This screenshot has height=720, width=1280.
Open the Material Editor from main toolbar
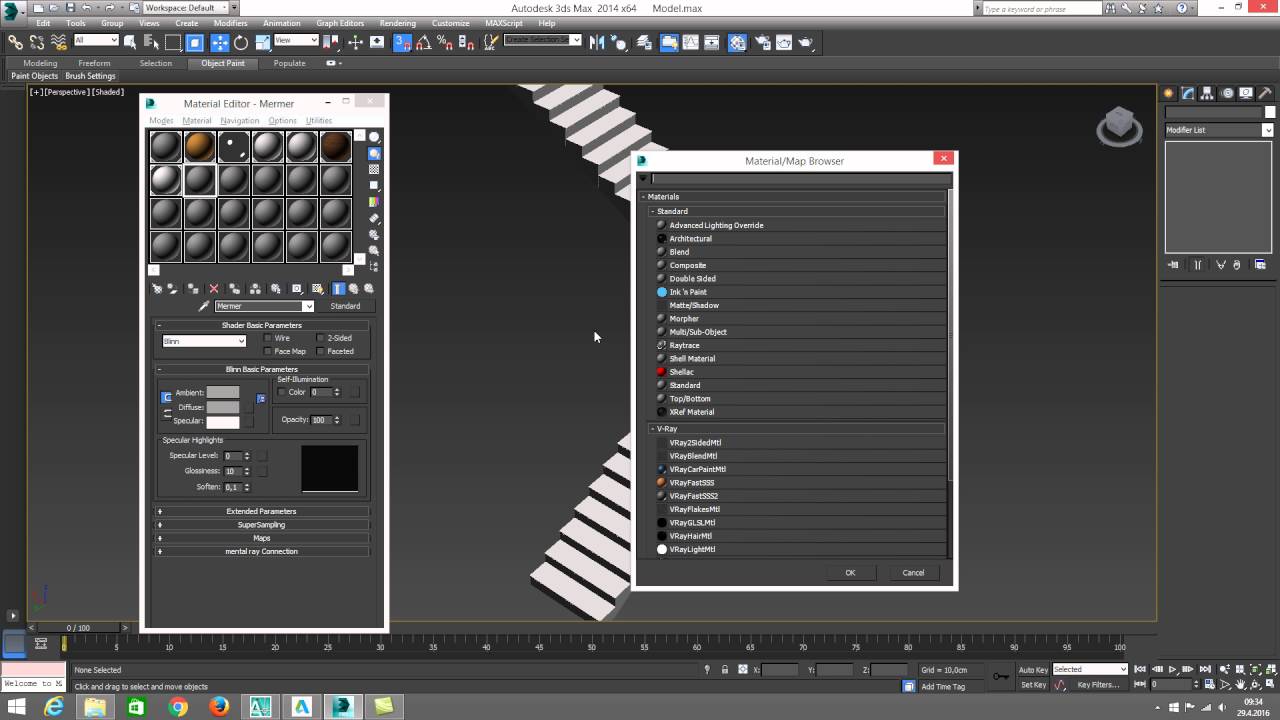click(x=737, y=43)
